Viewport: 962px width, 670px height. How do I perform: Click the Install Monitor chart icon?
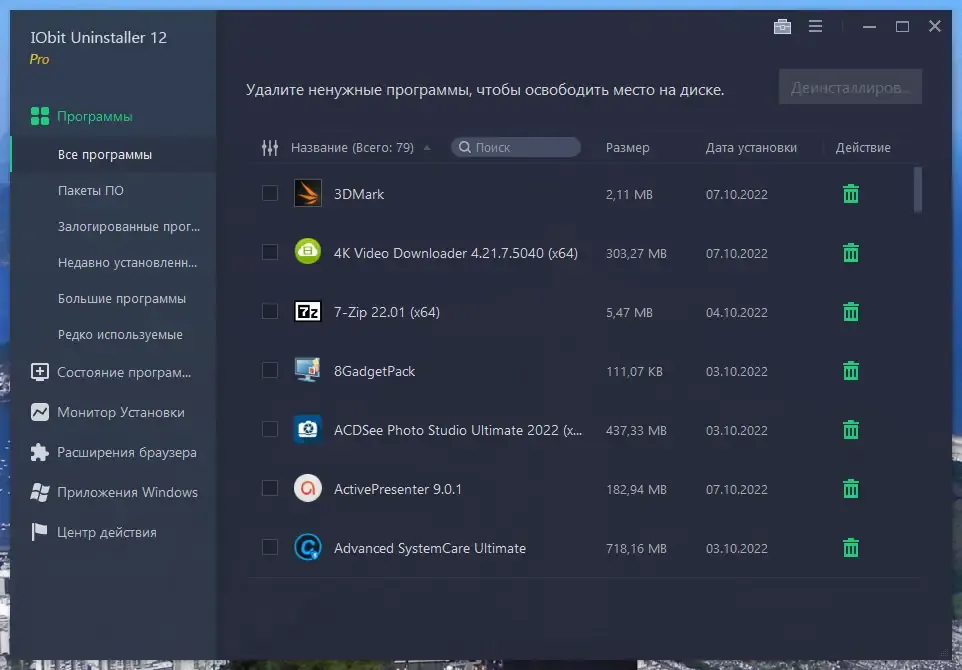[x=40, y=412]
